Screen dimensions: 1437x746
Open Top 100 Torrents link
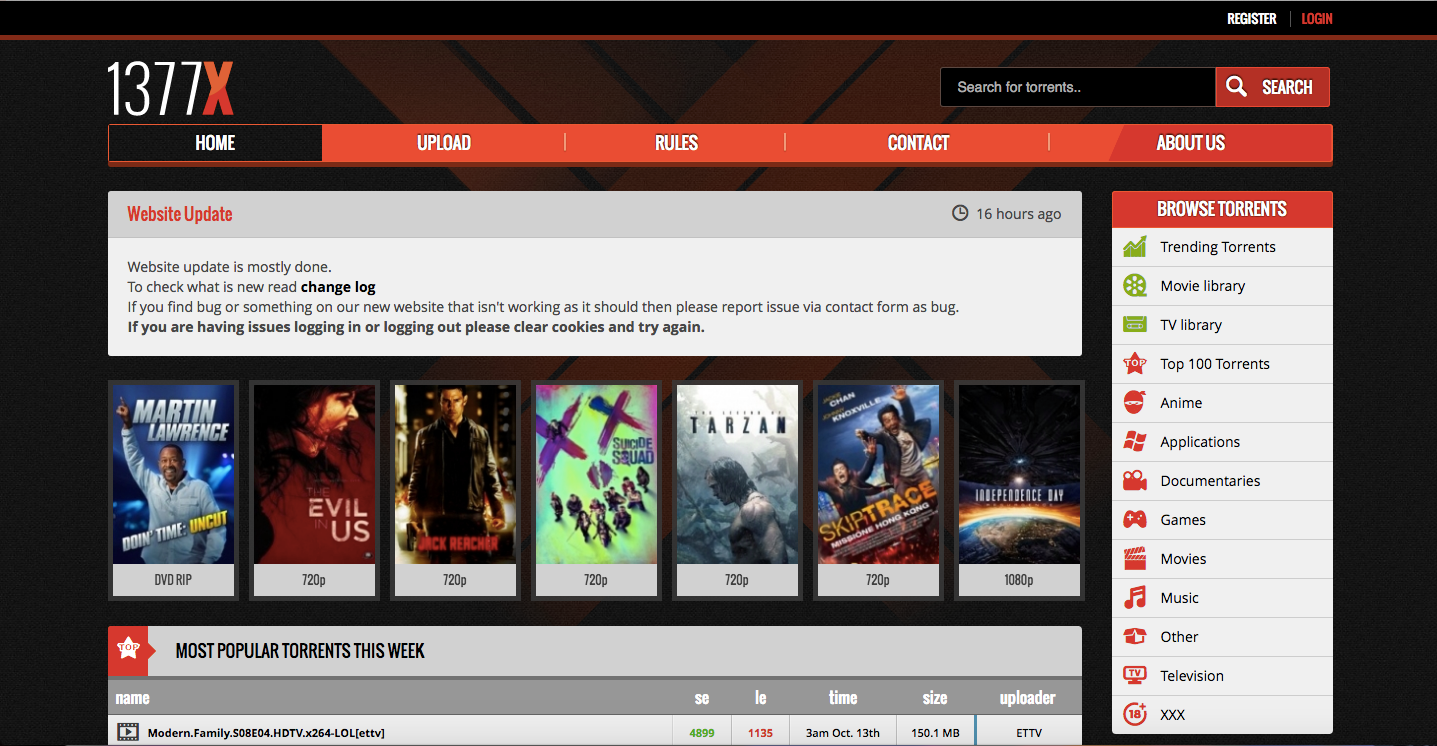[x=1215, y=364]
